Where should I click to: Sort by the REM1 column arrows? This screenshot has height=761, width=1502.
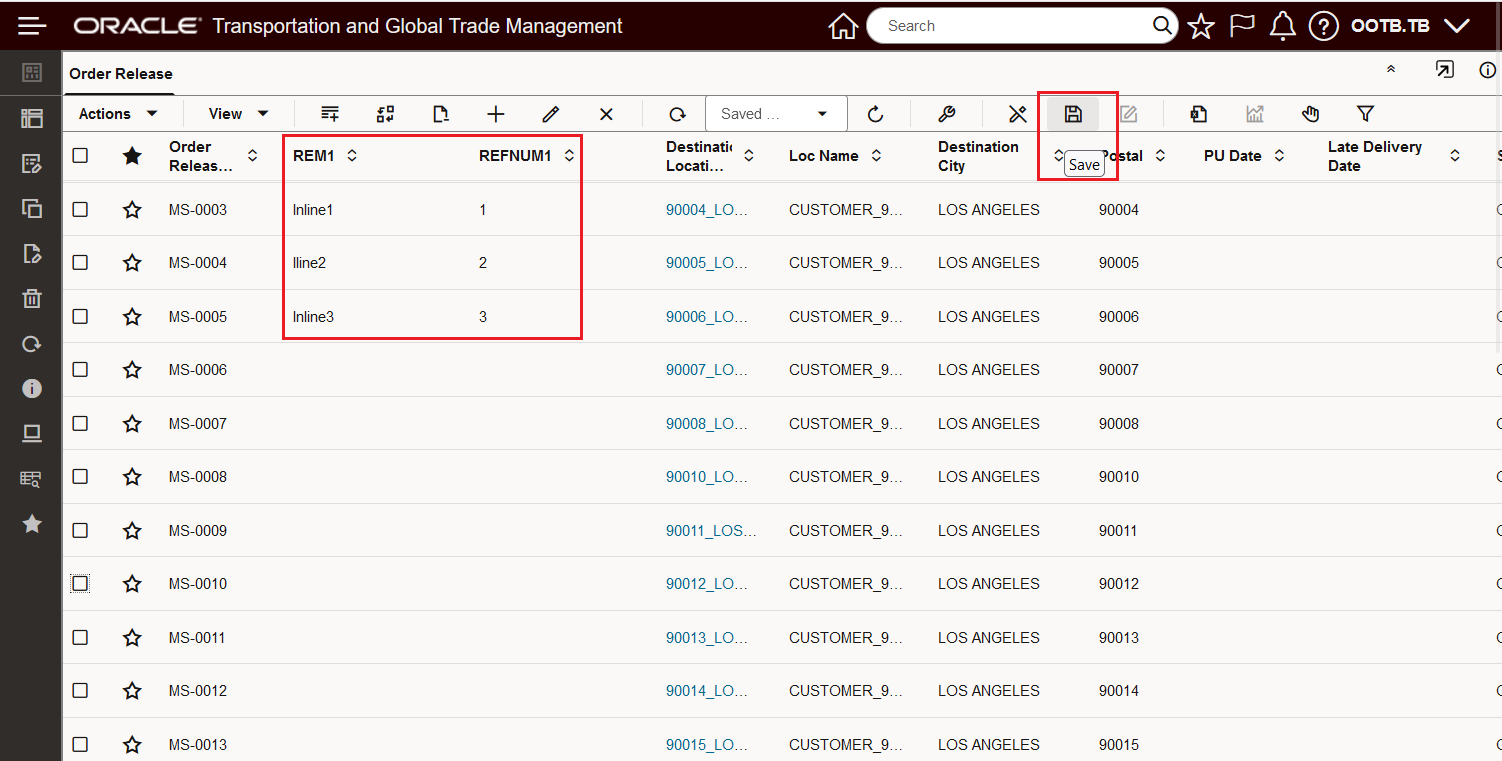pyautogui.click(x=352, y=156)
